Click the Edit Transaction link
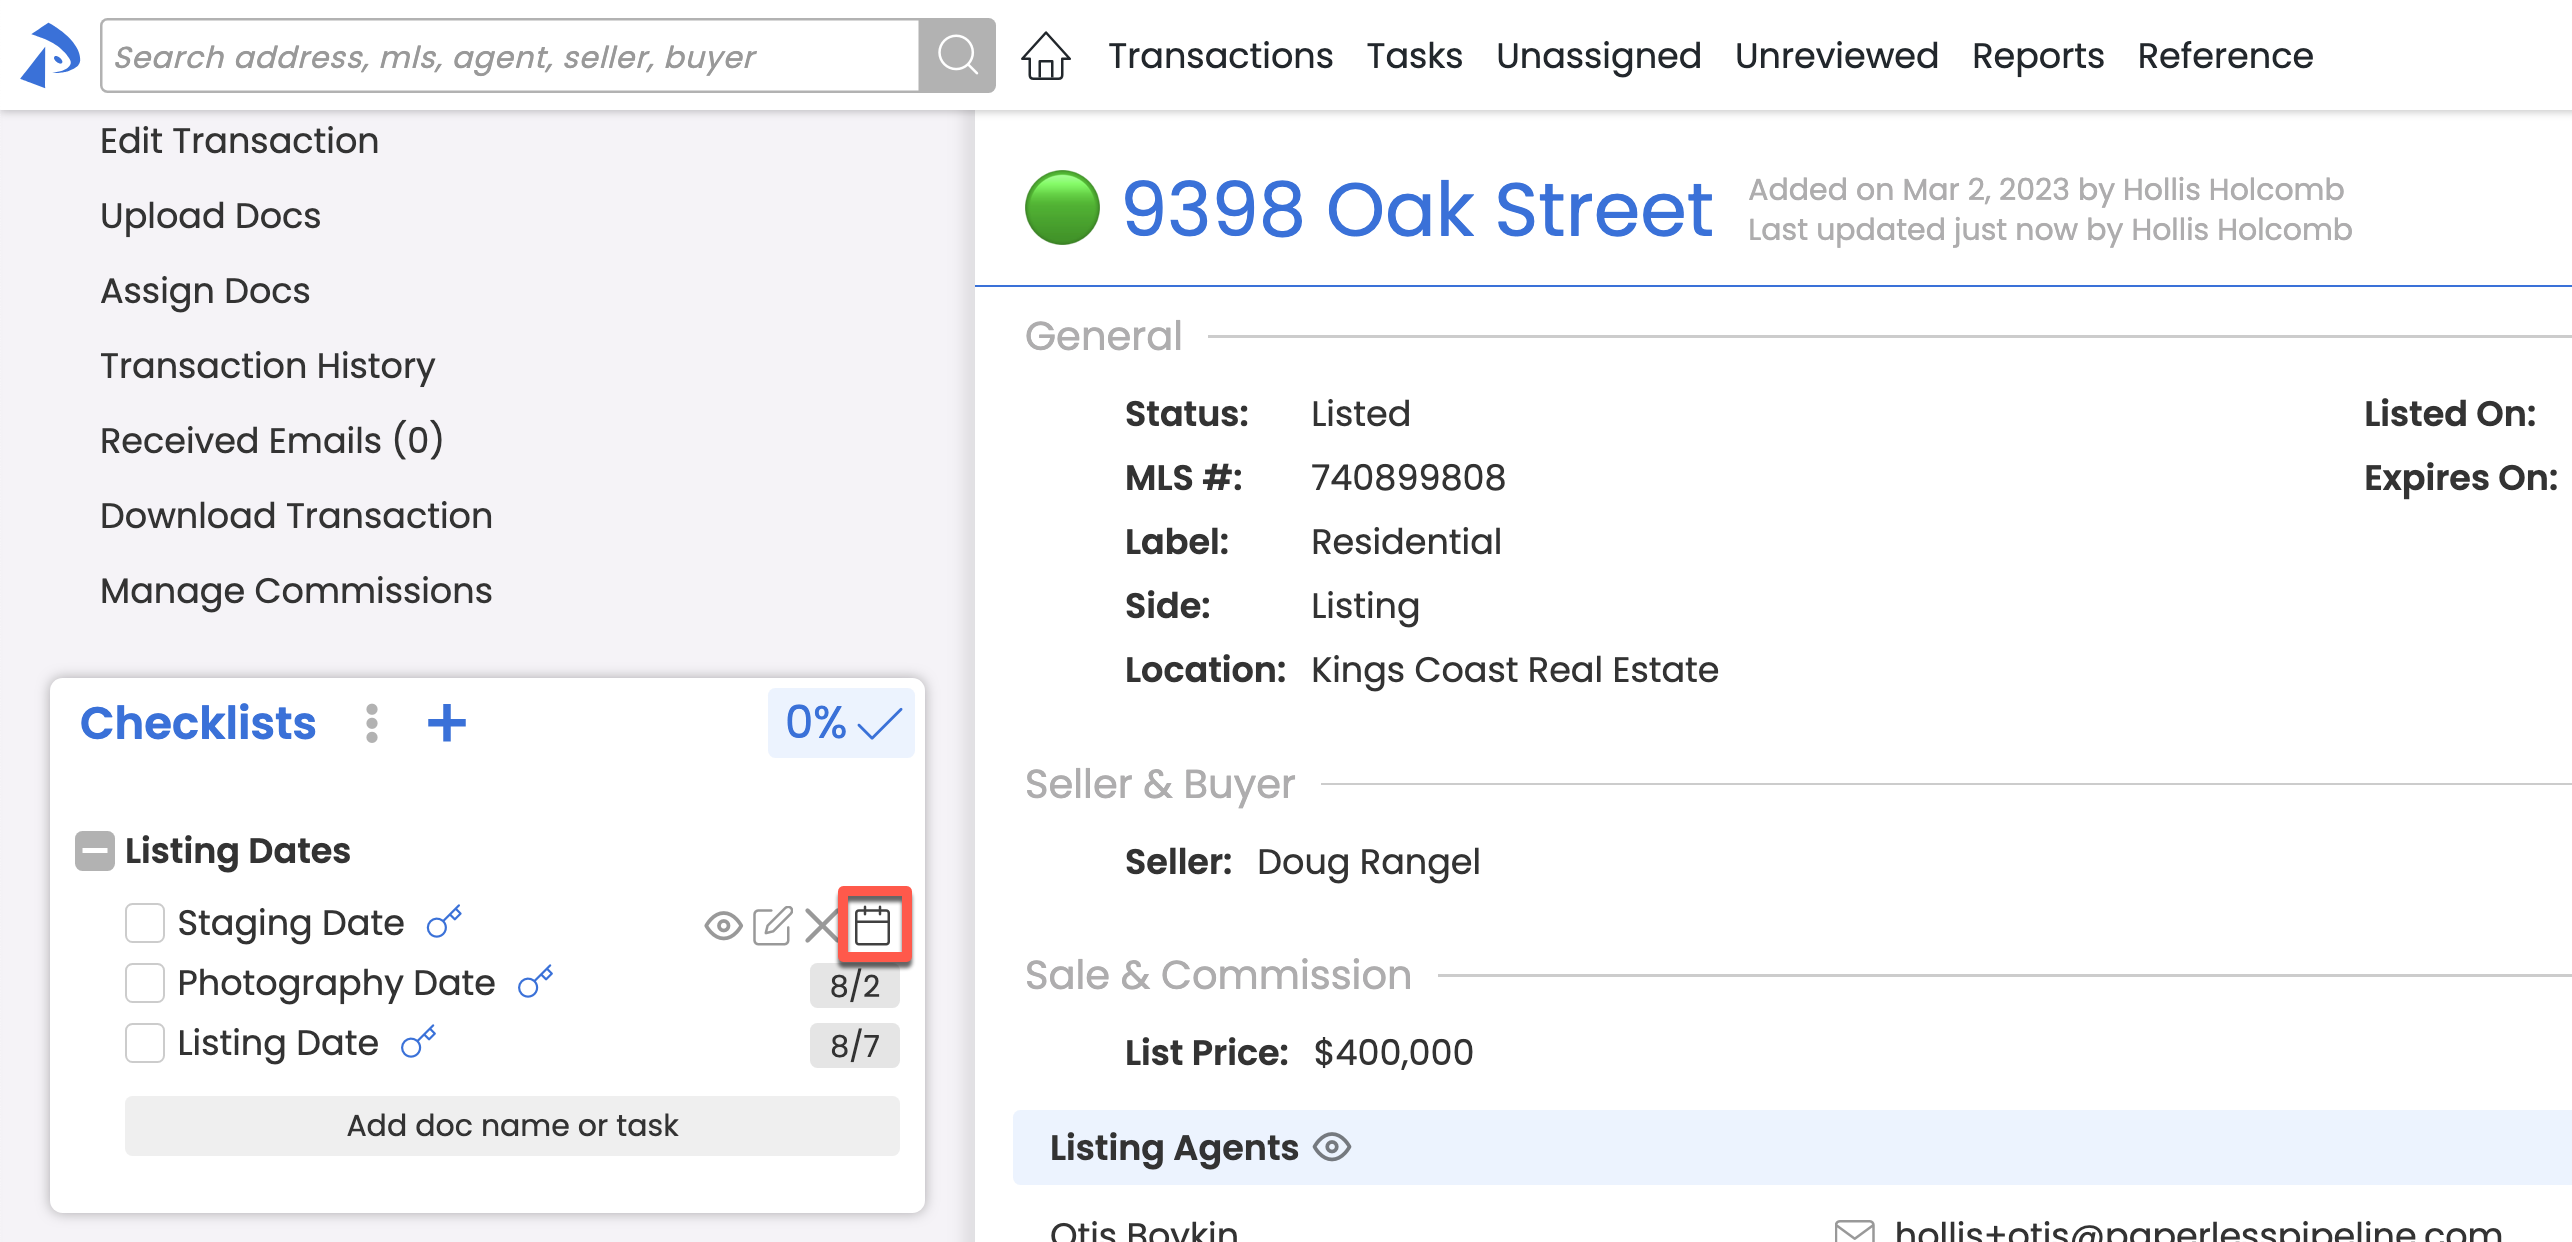 [x=239, y=140]
